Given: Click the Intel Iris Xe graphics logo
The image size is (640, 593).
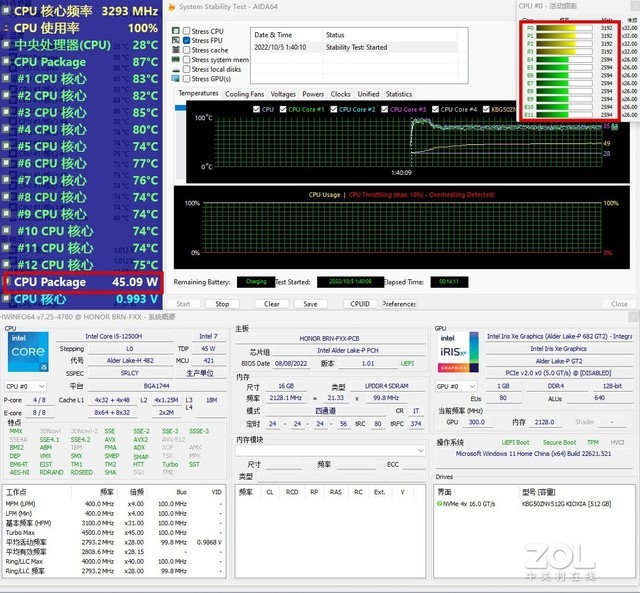Looking at the screenshot, I should point(457,352).
